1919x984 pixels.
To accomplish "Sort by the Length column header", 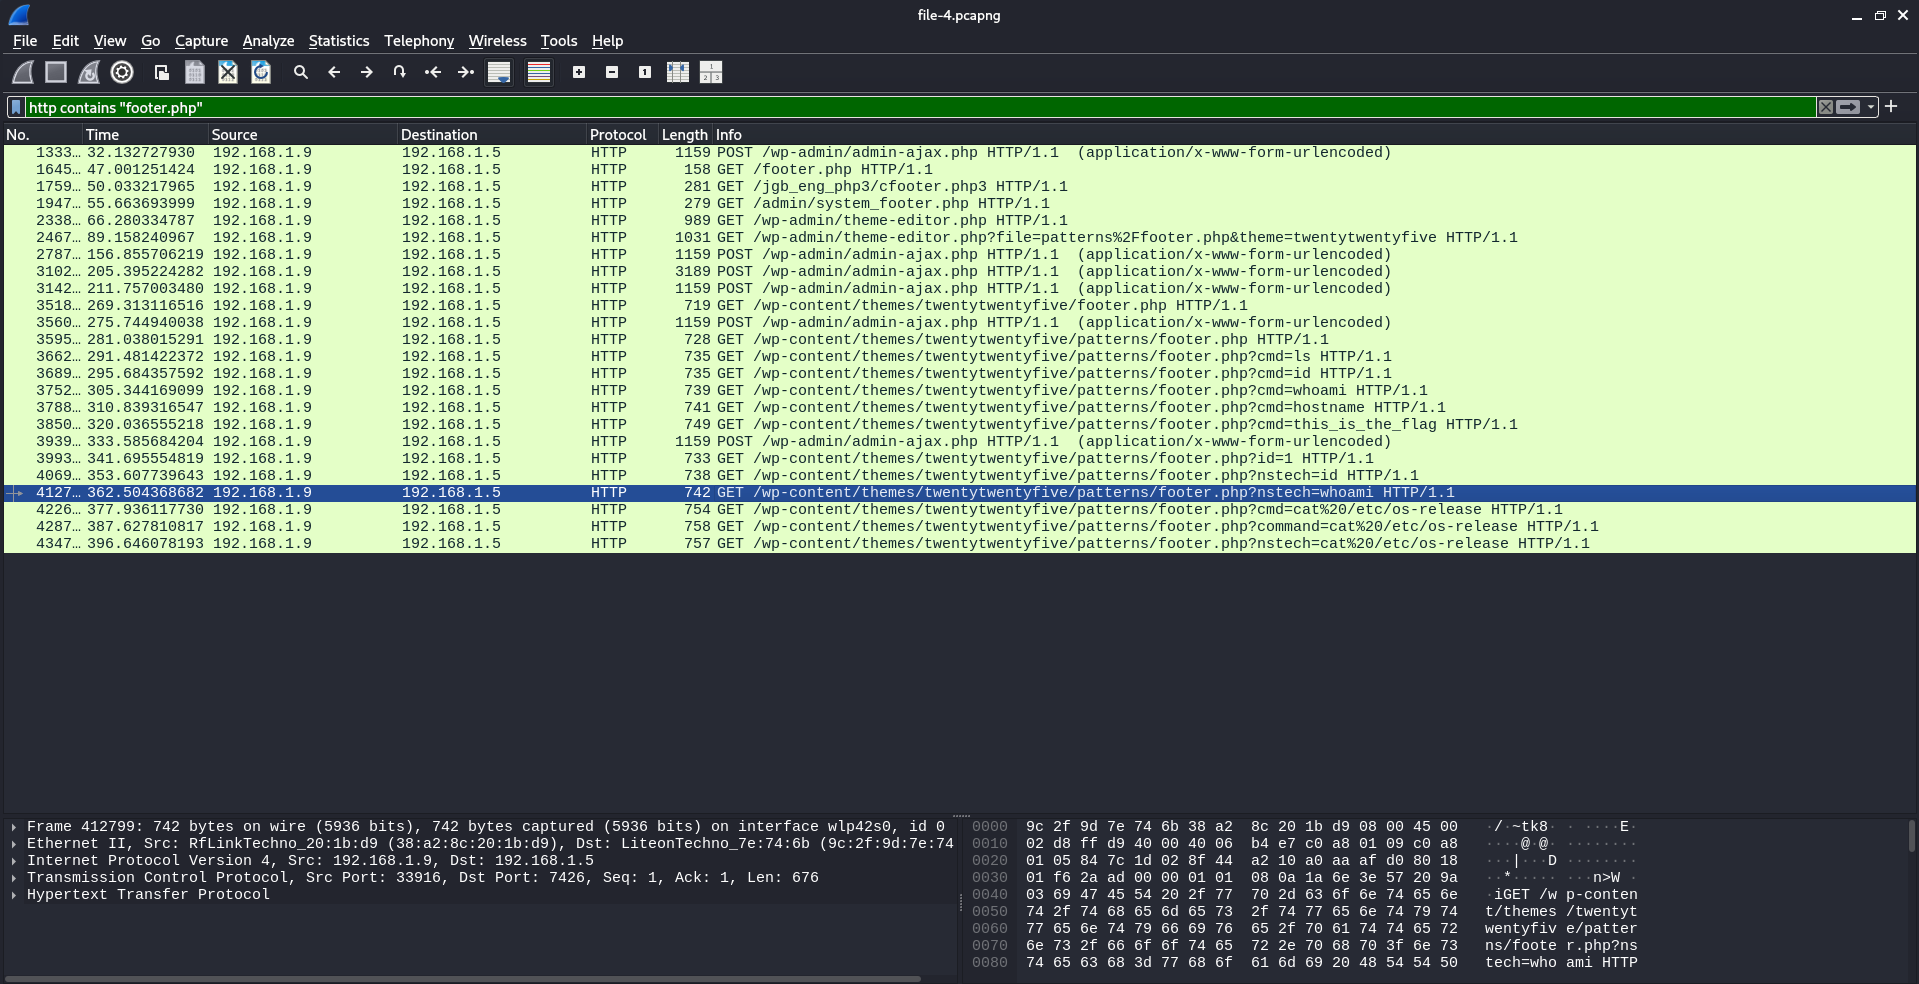I will pos(685,134).
